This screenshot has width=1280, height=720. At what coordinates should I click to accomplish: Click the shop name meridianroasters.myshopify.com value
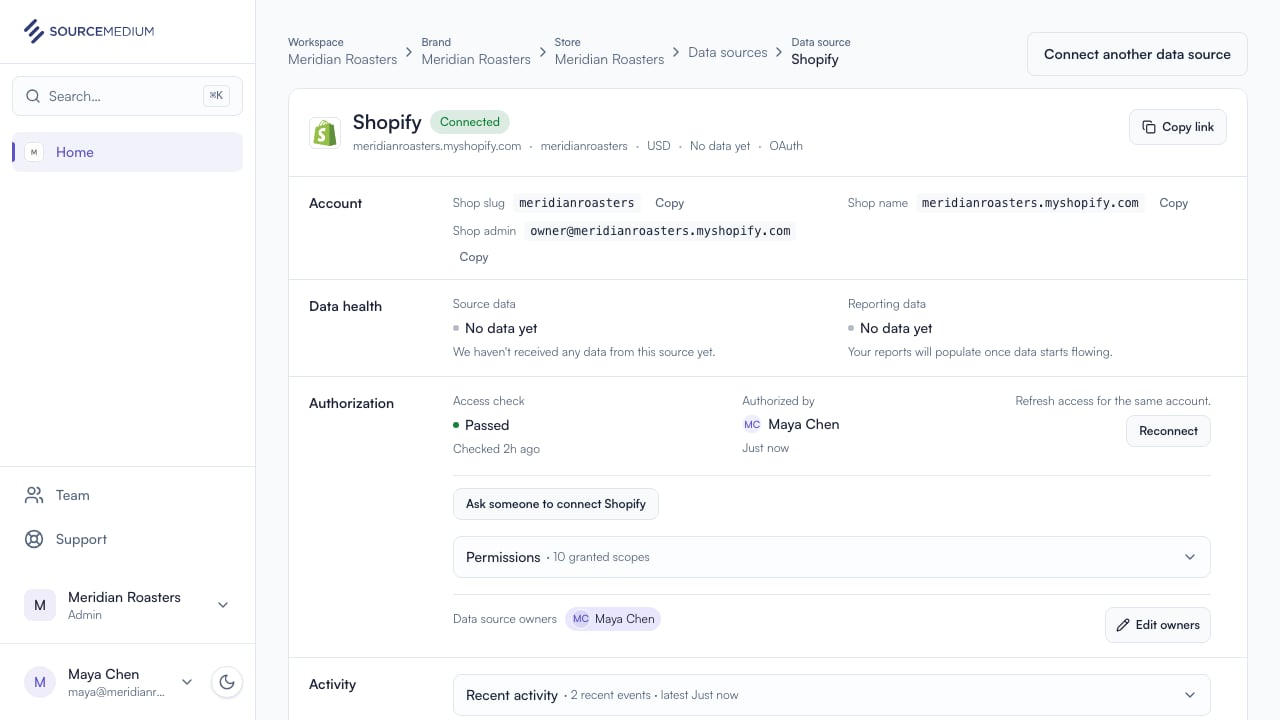(x=1030, y=203)
